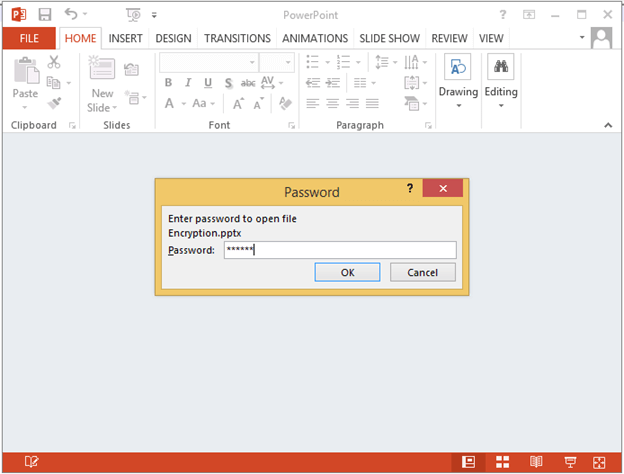This screenshot has height=474, width=624.
Task: Click the fit slide to window icon
Action: tap(601, 462)
